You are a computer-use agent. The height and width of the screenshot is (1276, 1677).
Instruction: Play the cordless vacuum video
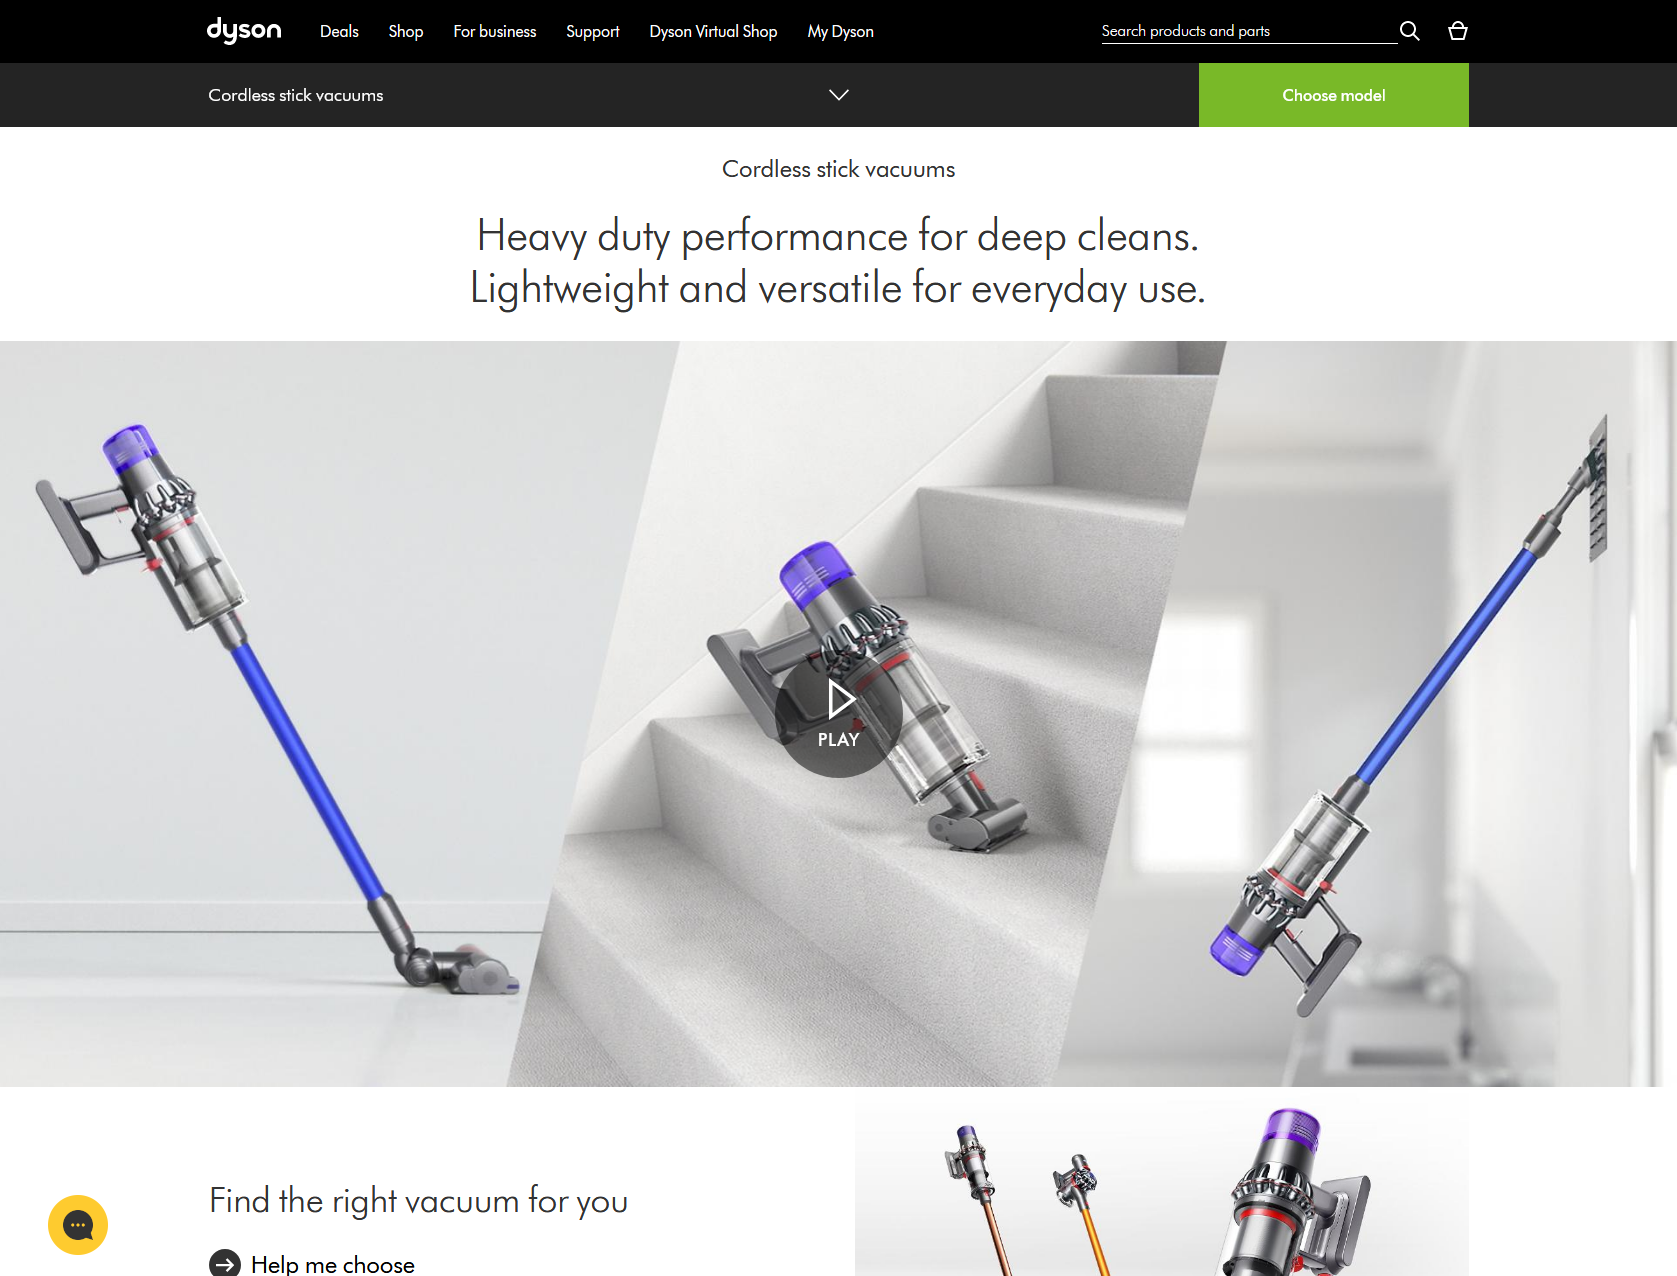839,714
